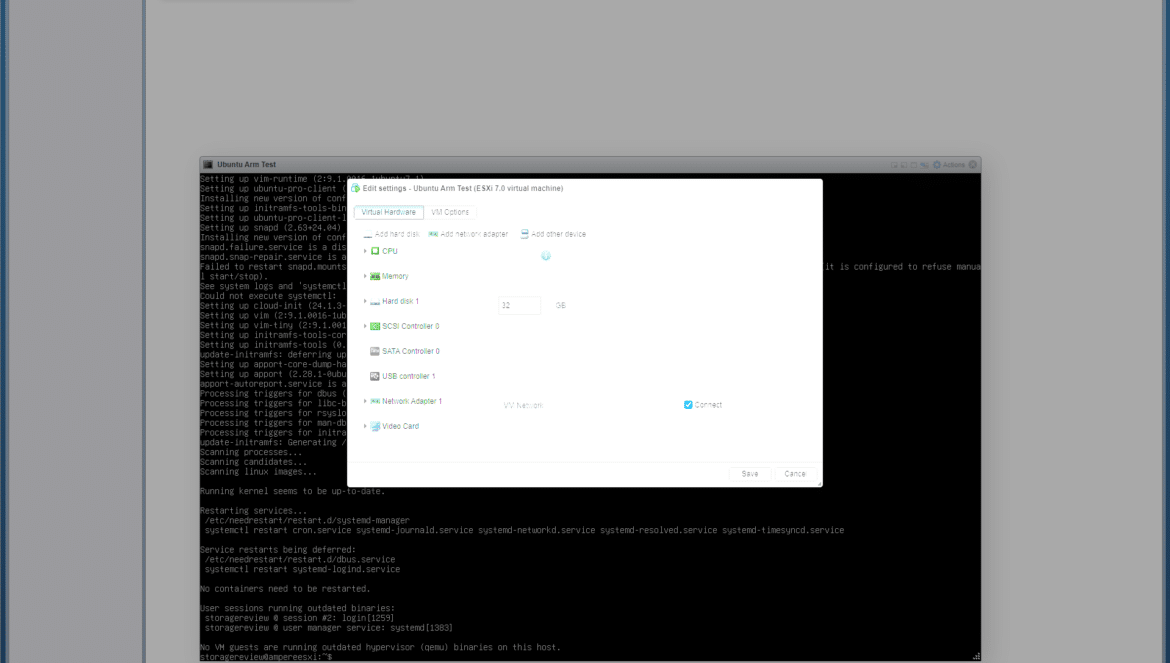Toggle the Connect checkbox for Network Adapter 1
This screenshot has width=1170, height=663.
pos(688,405)
